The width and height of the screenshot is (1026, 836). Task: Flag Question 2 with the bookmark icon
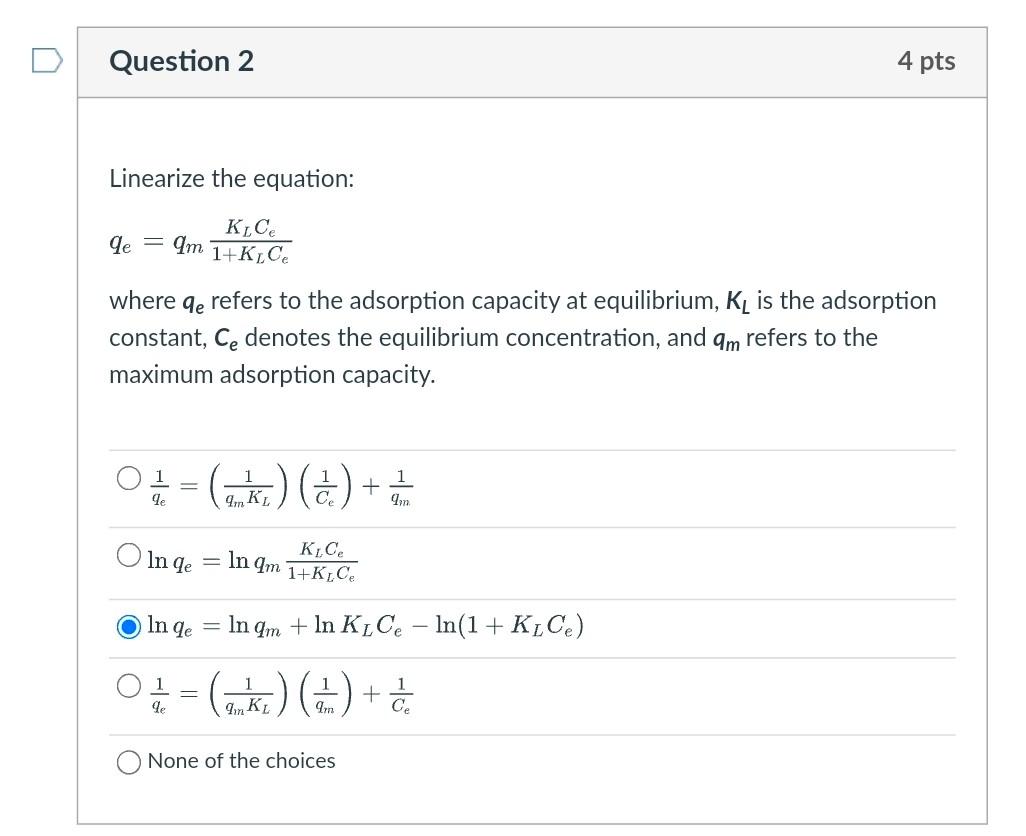coord(48,61)
